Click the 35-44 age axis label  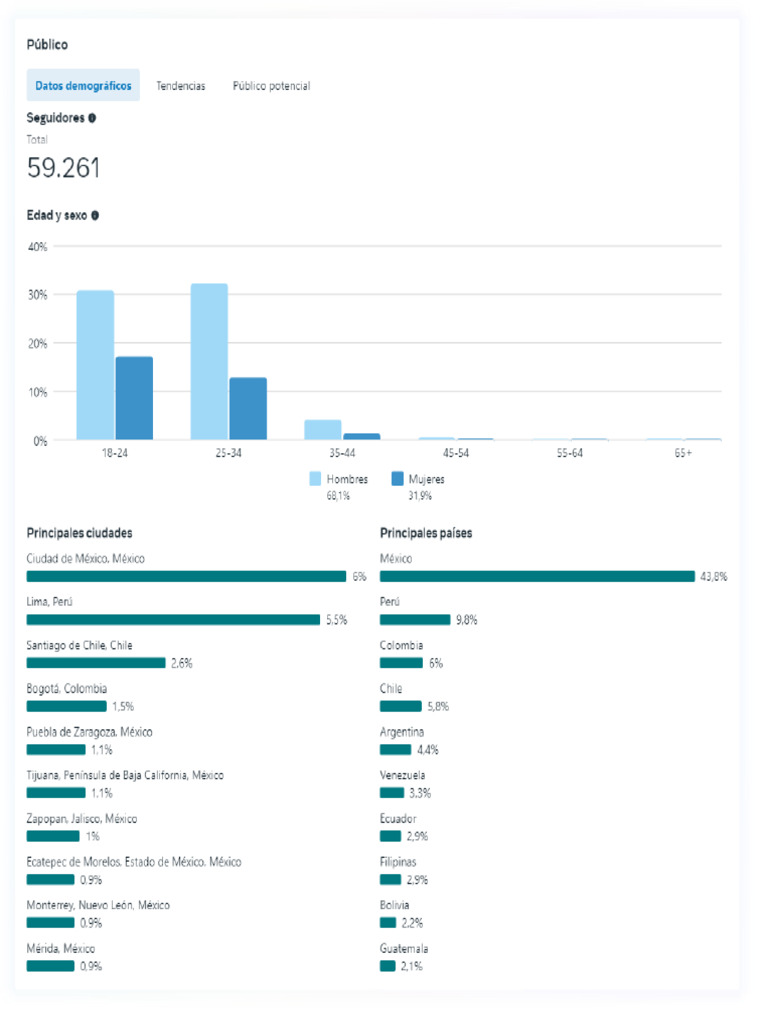[x=342, y=453]
